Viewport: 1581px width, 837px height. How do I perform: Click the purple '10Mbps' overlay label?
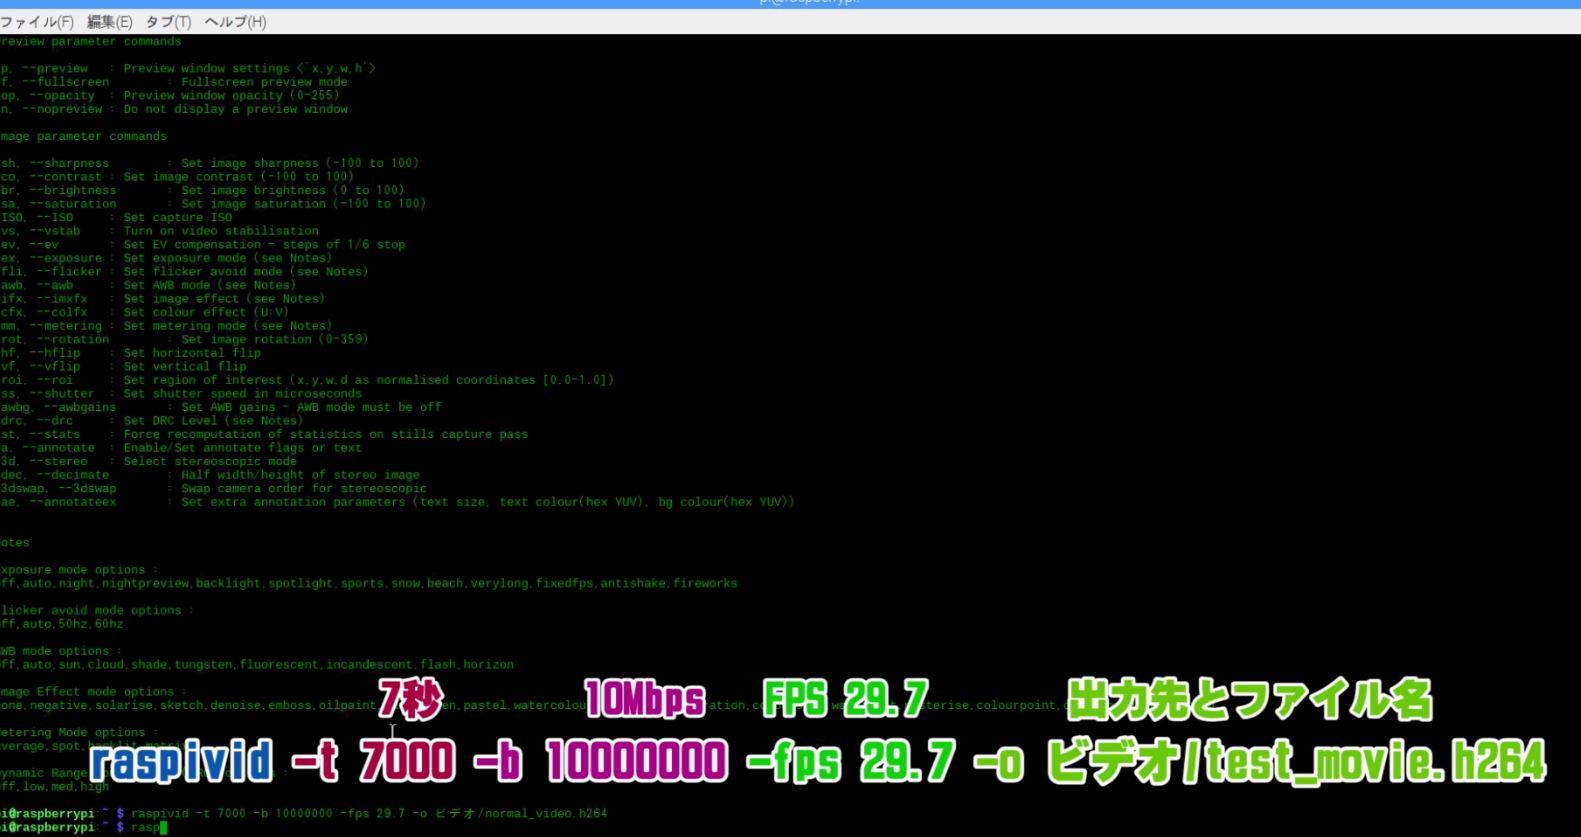coord(645,700)
